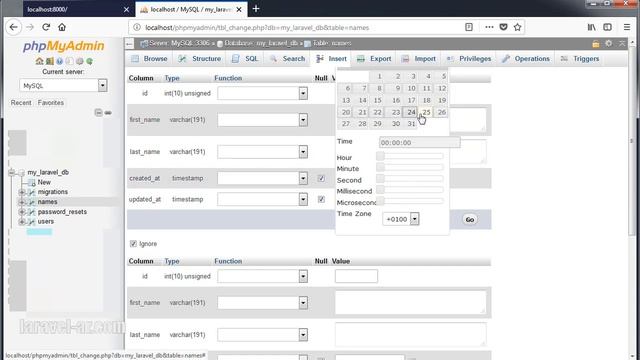The width and height of the screenshot is (640, 360).
Task: Click the Time field showing 00:00:00
Action: pyautogui.click(x=419, y=142)
